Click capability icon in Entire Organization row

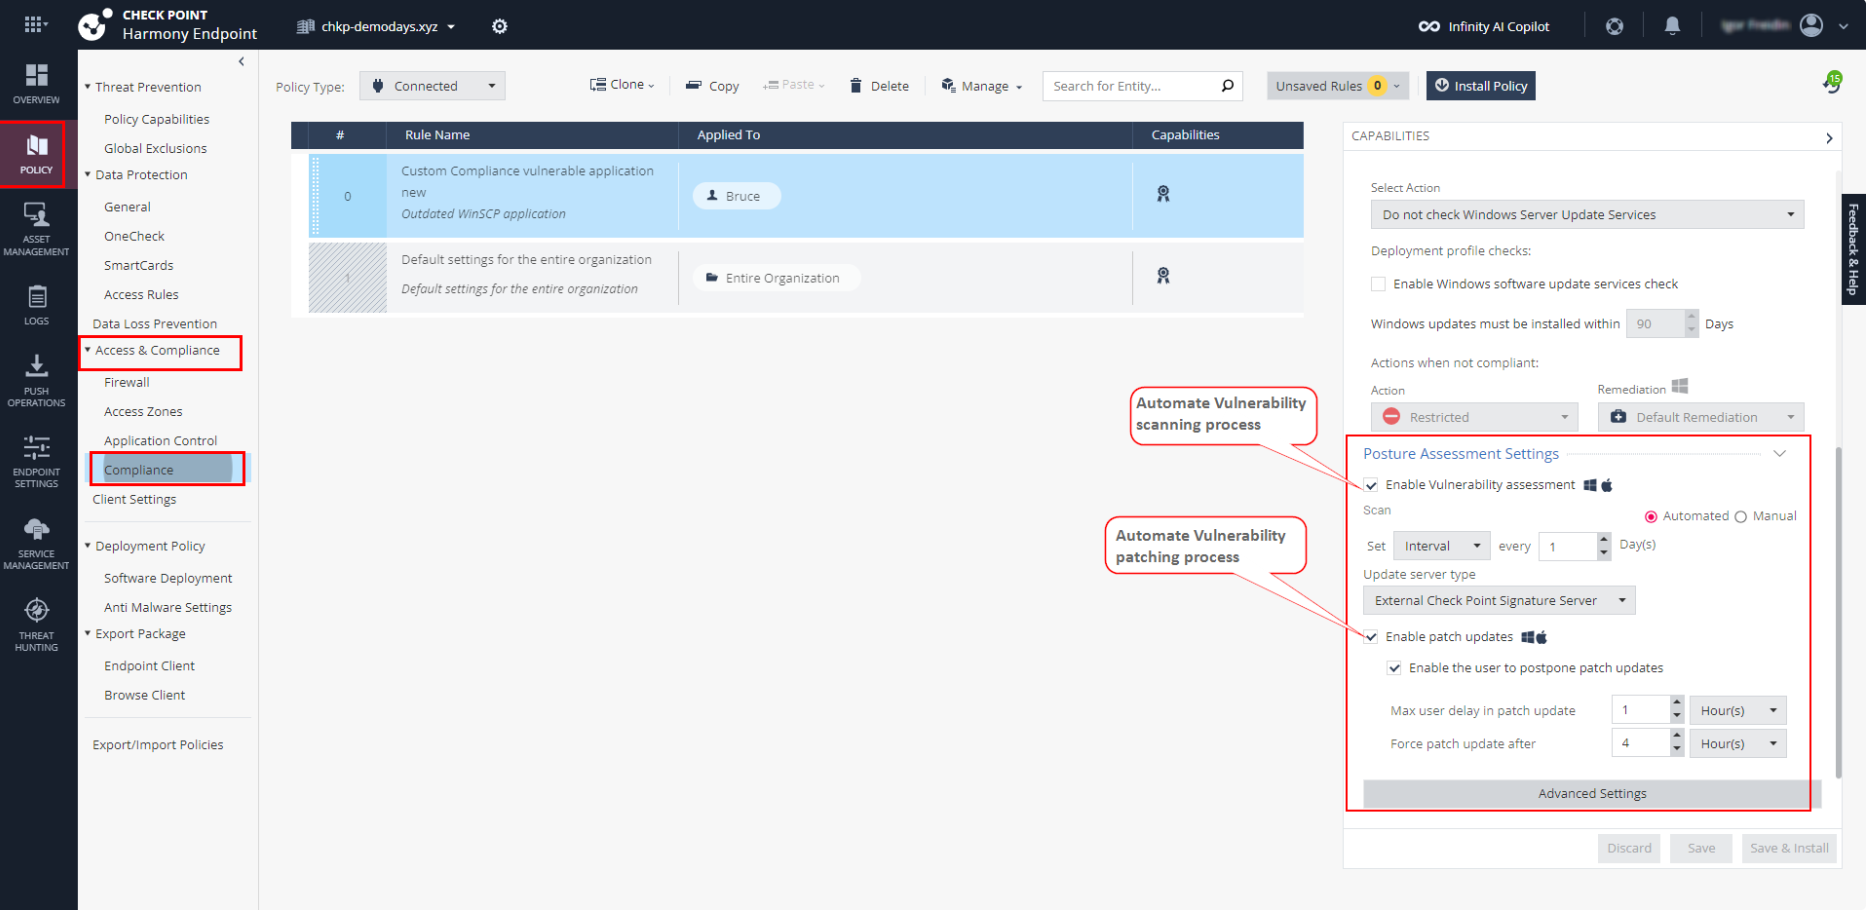[1163, 276]
